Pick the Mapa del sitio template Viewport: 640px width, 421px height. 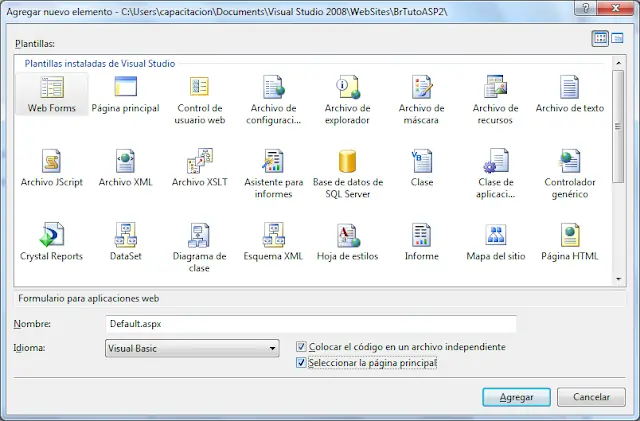point(496,242)
